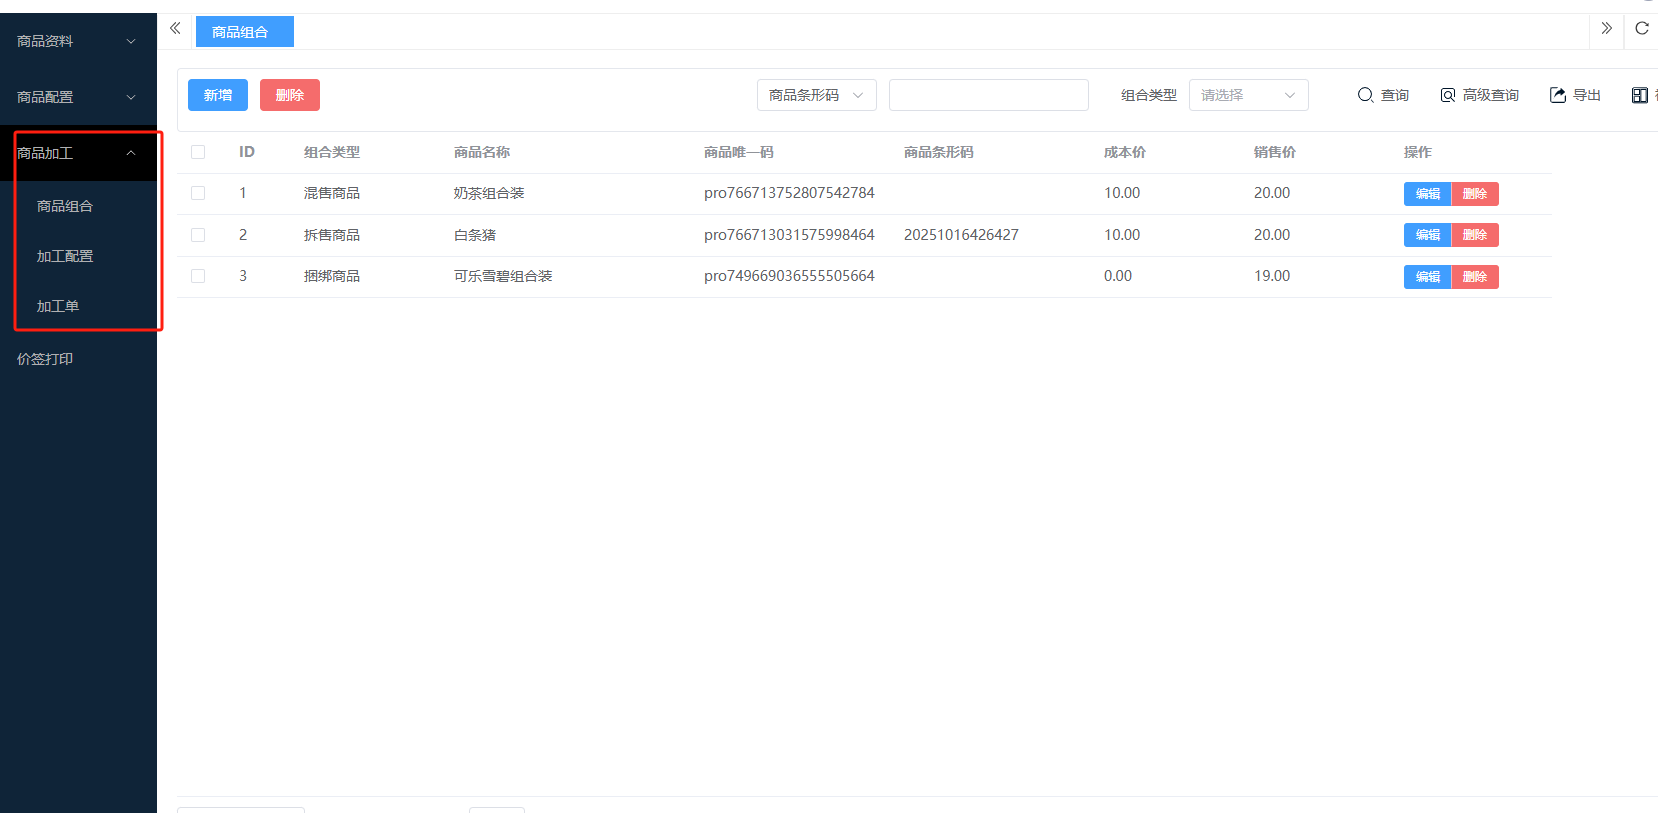Check the row for 奶茶组合装
Image resolution: width=1658 pixels, height=813 pixels.
point(198,193)
